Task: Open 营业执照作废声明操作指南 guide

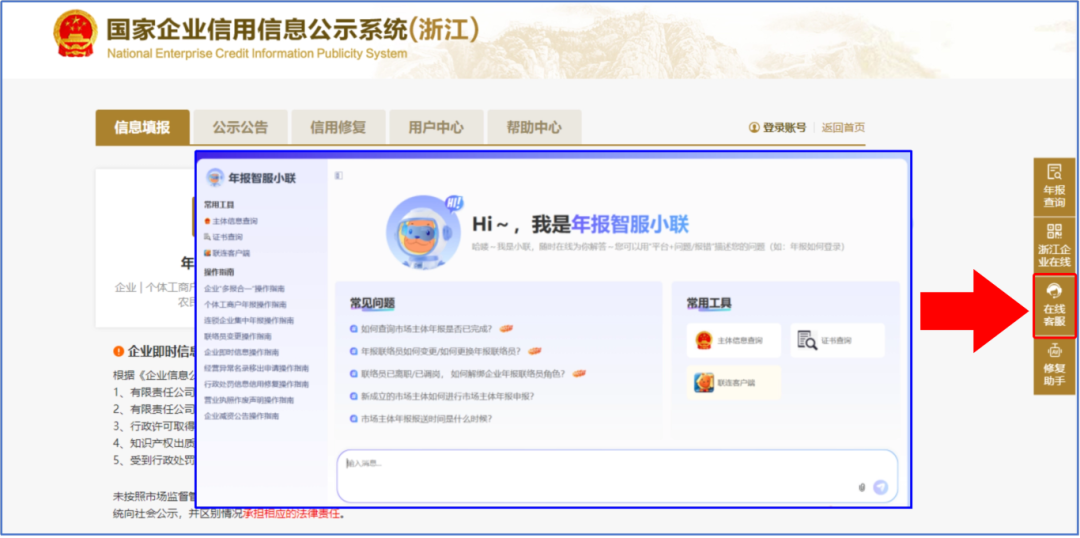Action: click(249, 400)
